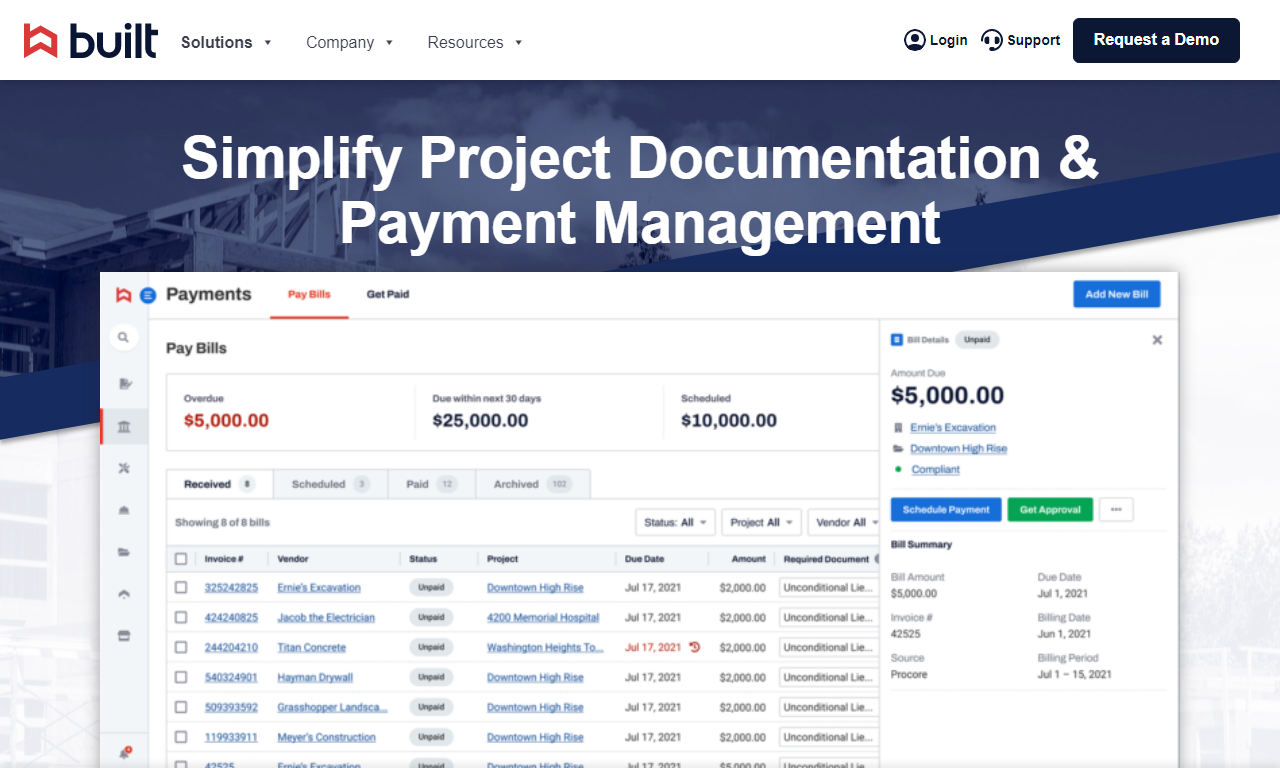Open the Ernie's Excavation link in Bill Details
This screenshot has height=768, width=1280.
(953, 427)
